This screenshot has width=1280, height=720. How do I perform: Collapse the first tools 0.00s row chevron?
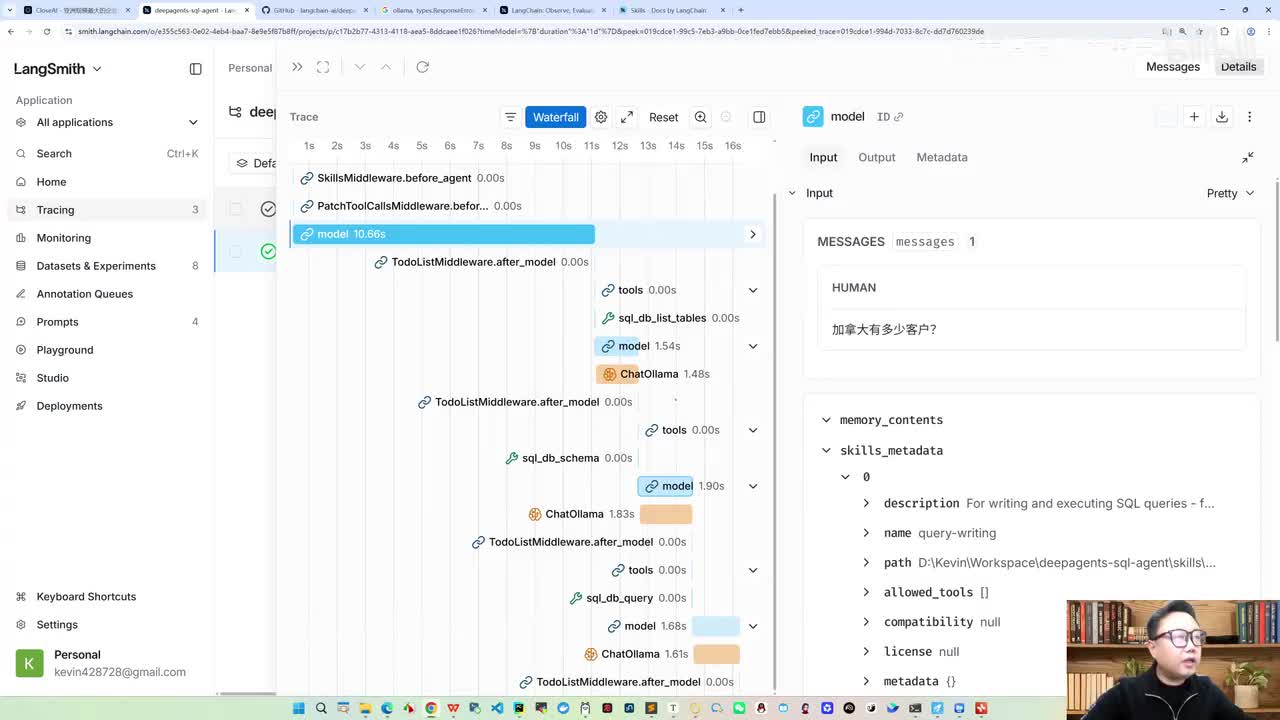tap(753, 290)
